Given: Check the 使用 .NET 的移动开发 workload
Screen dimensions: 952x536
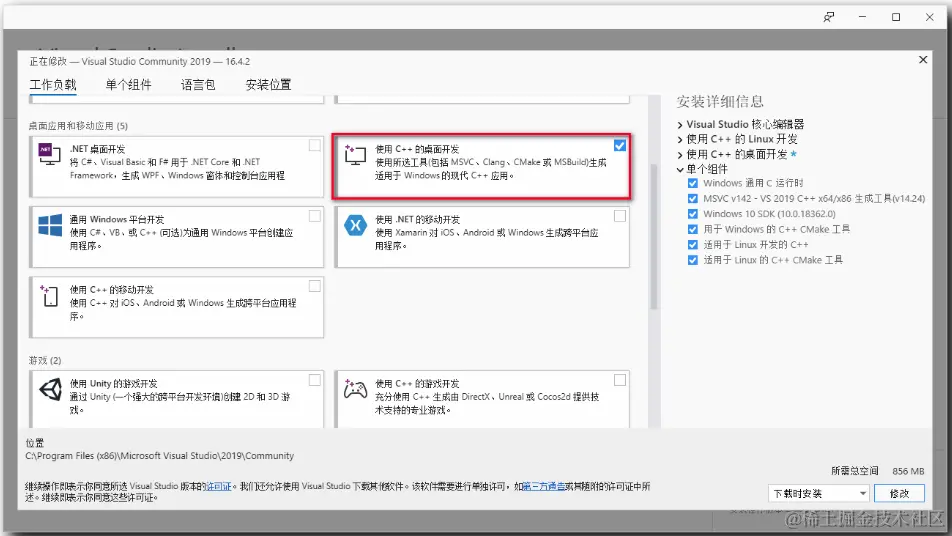Looking at the screenshot, I should pos(619,215).
